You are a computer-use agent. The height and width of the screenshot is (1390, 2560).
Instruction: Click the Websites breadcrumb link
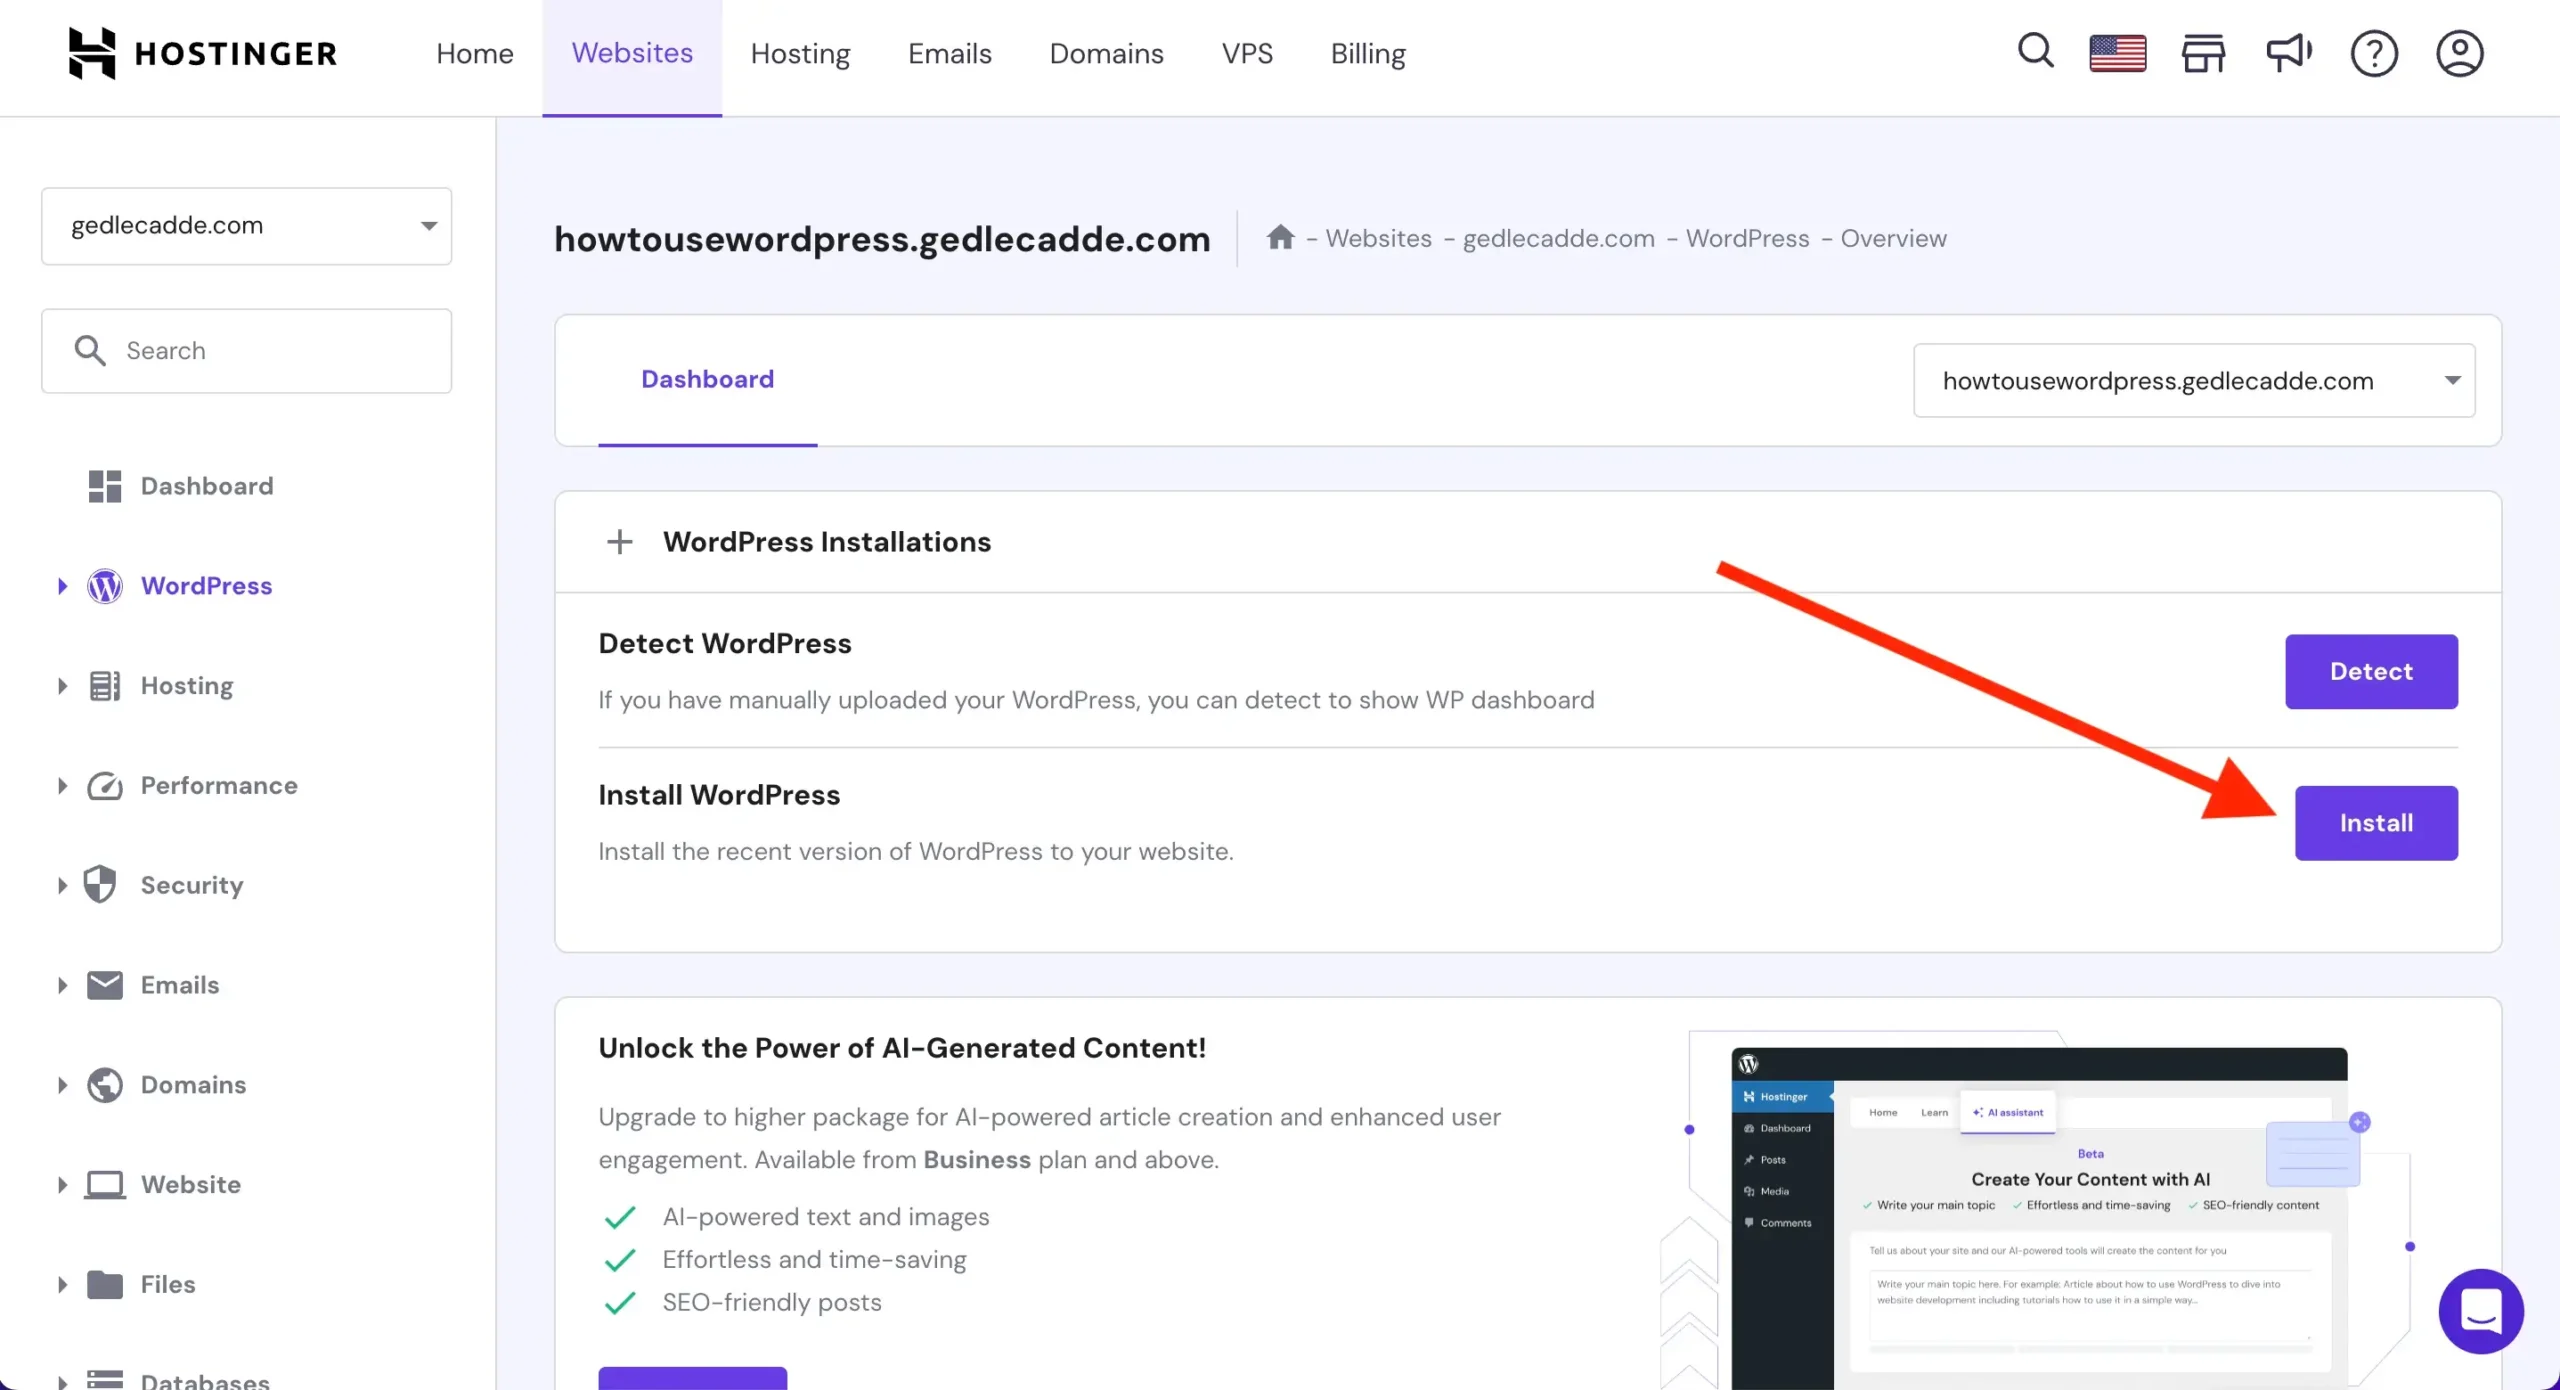coord(1378,238)
